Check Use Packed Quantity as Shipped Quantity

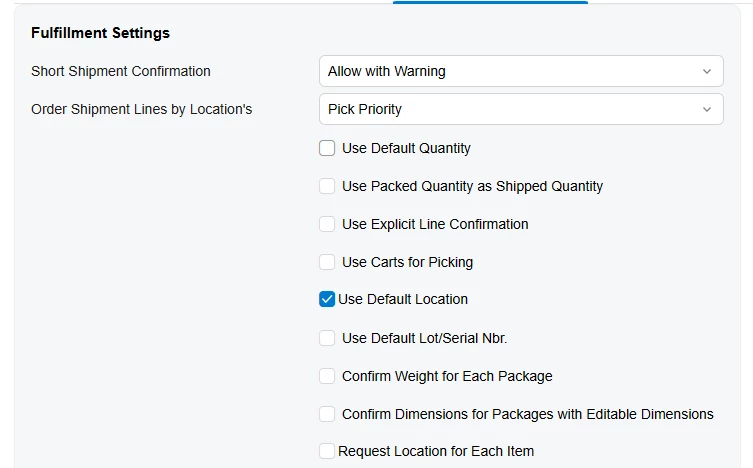coord(327,186)
